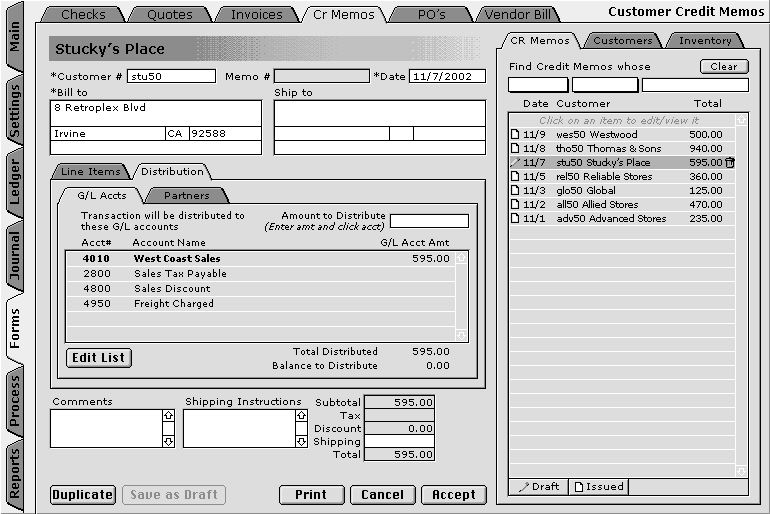
Task: Click the document icon beside glo50 Global
Action: [x=515, y=190]
